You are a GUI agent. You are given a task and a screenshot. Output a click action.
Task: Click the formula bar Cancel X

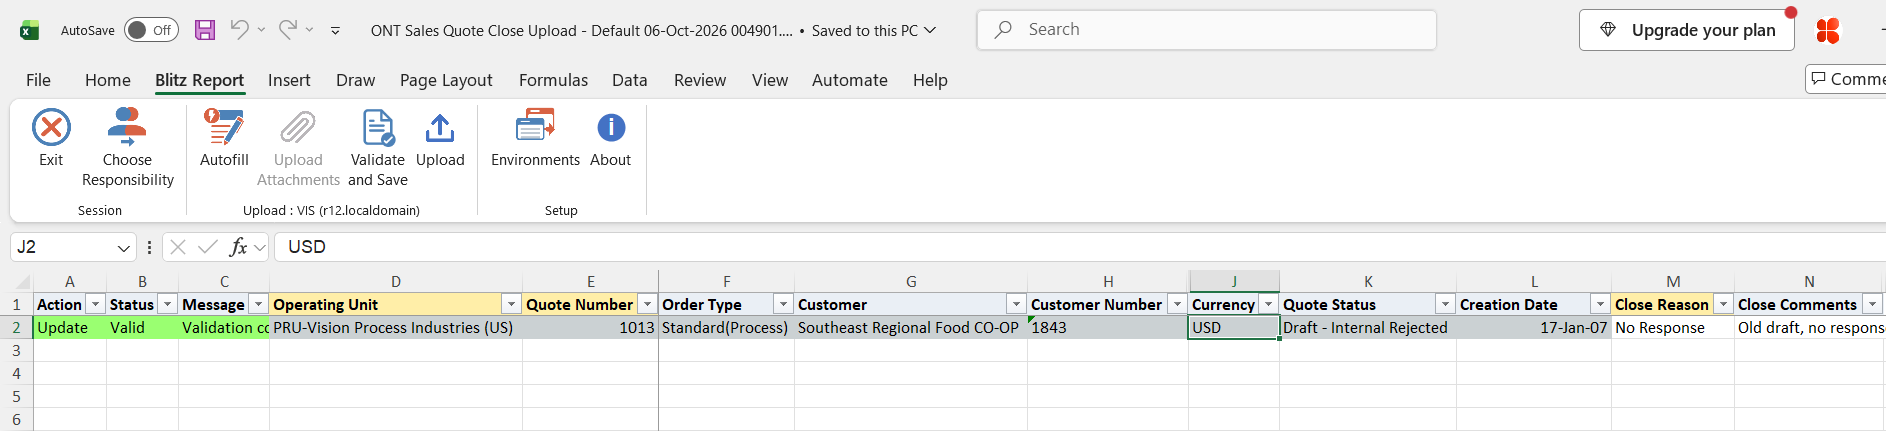[x=178, y=247]
